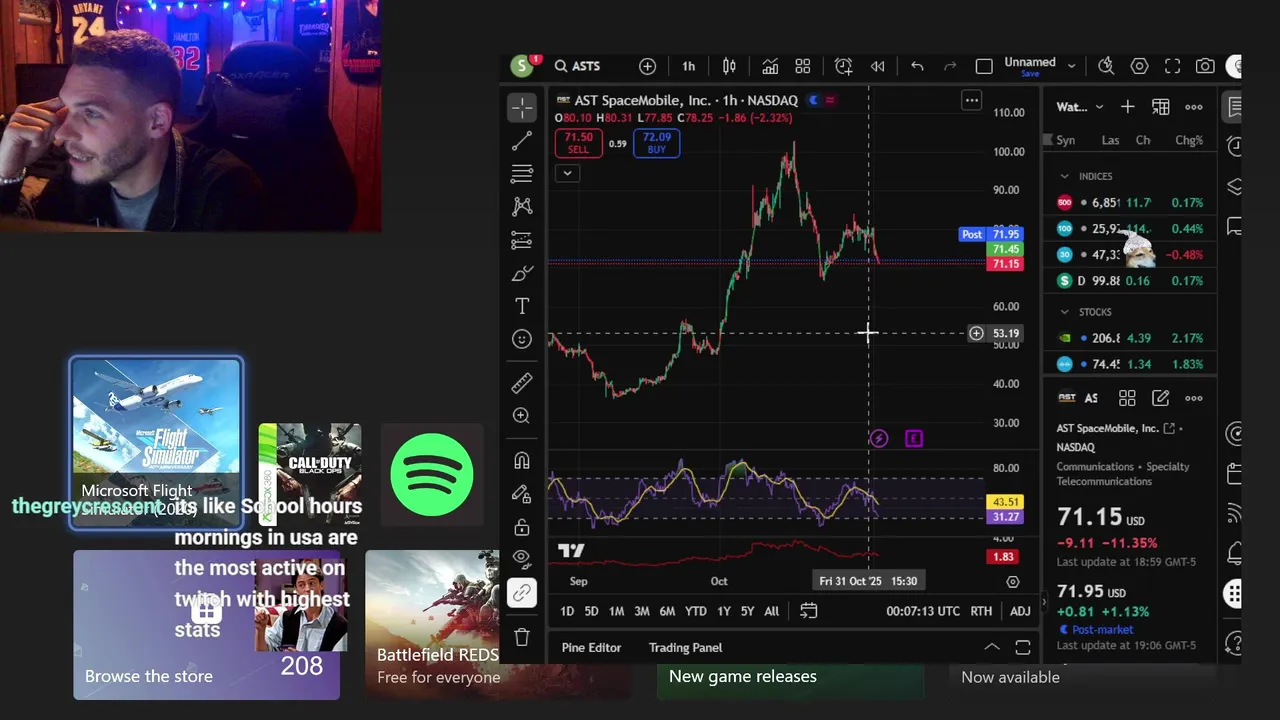Open the go to date calendar
The width and height of the screenshot is (1280, 720).
coord(808,611)
